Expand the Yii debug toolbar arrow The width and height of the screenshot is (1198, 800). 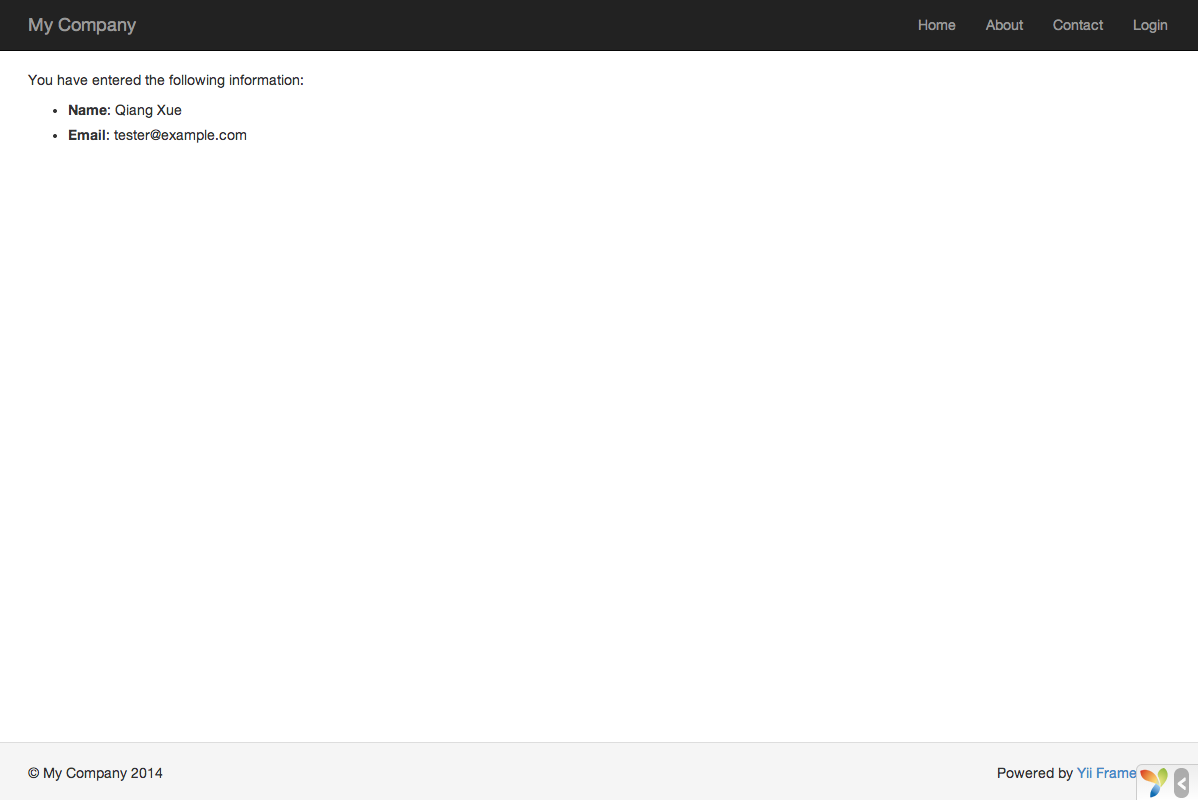[1181, 782]
